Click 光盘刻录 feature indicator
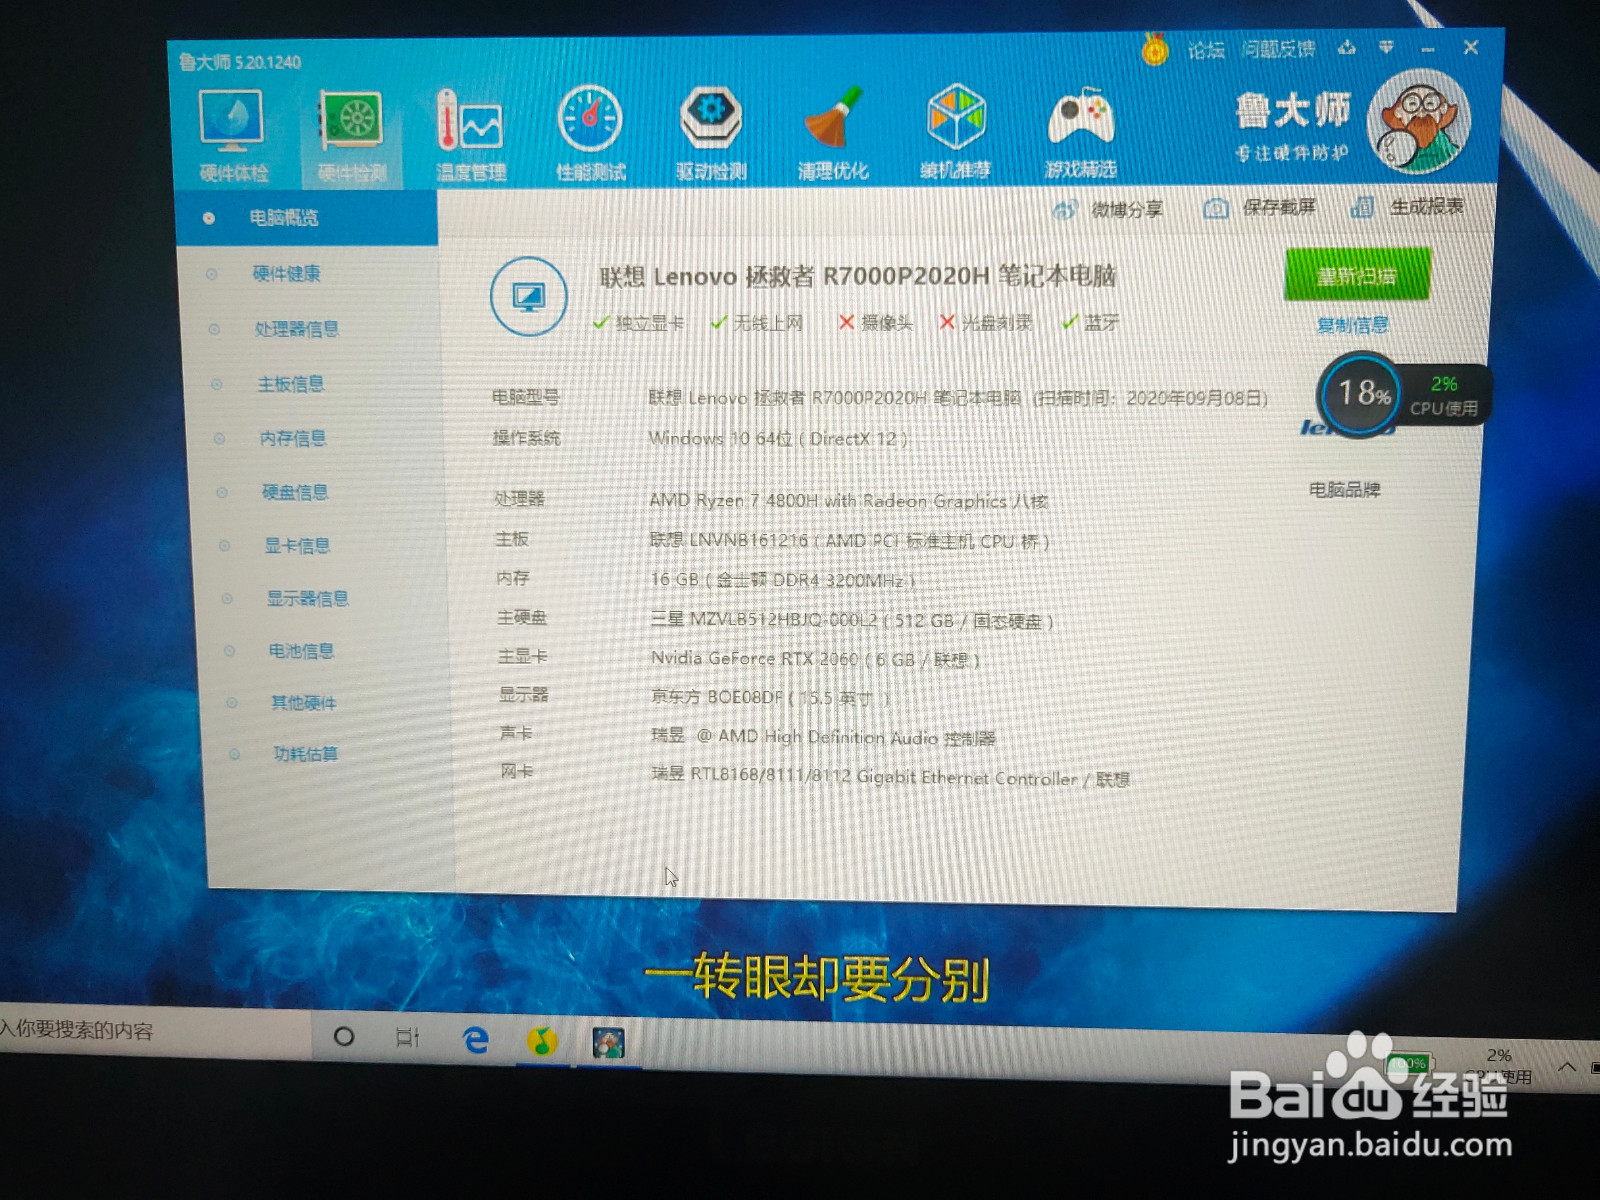 coord(986,322)
